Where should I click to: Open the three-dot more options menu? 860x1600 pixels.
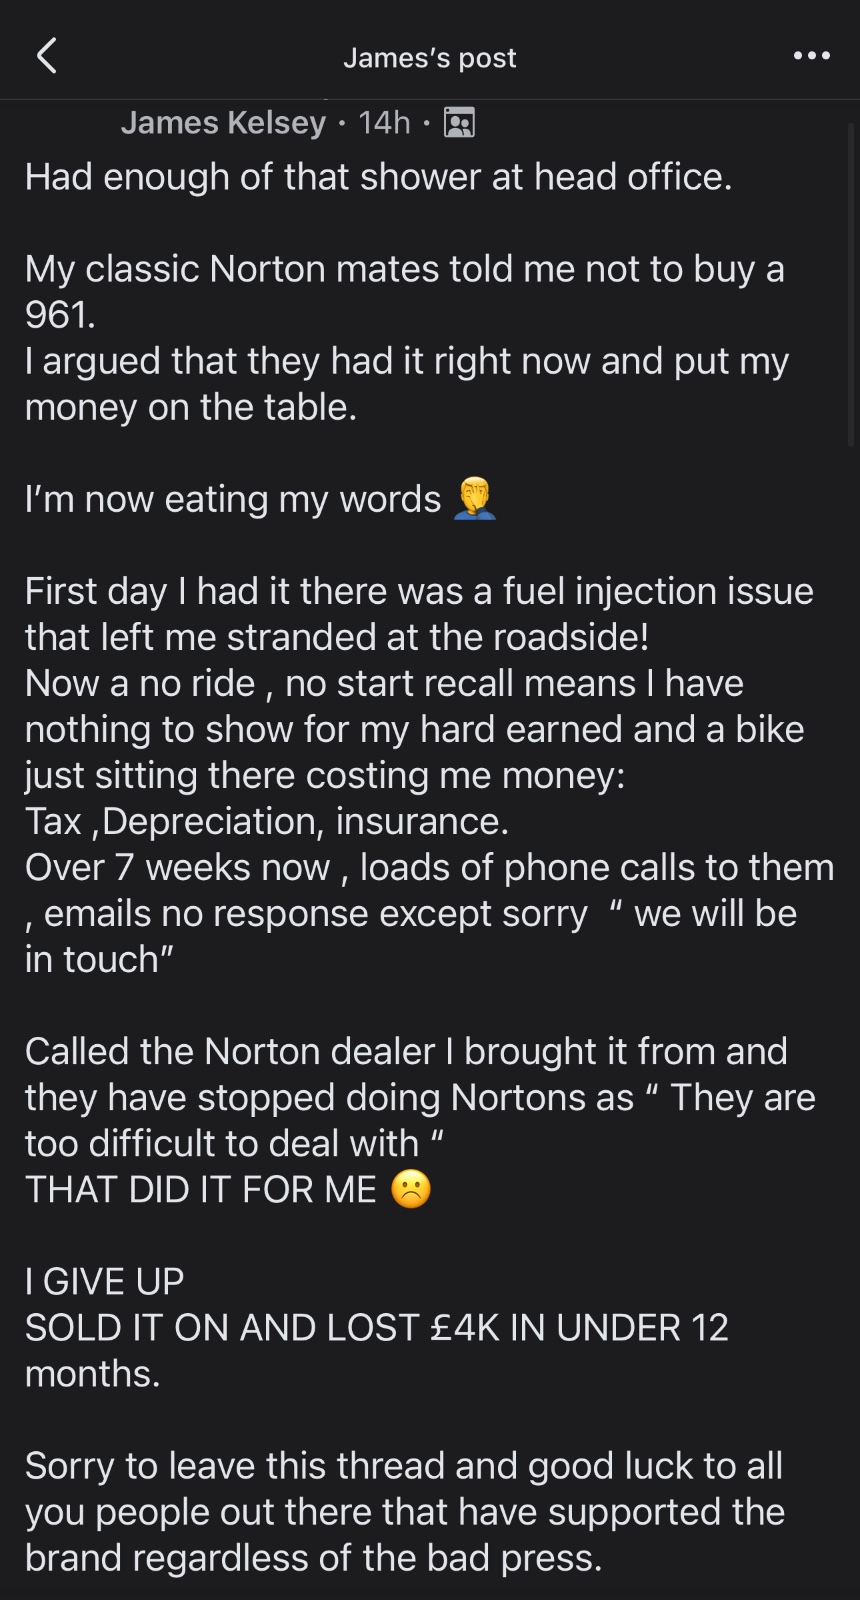tap(811, 56)
